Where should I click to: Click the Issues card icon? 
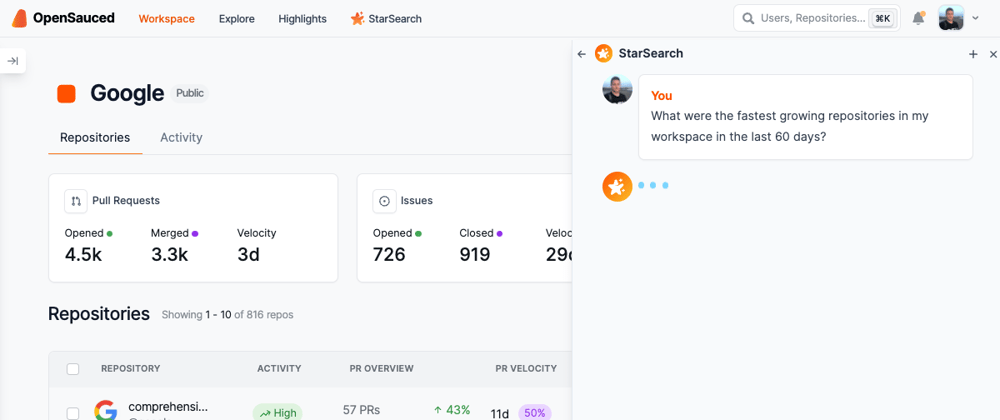click(x=384, y=201)
